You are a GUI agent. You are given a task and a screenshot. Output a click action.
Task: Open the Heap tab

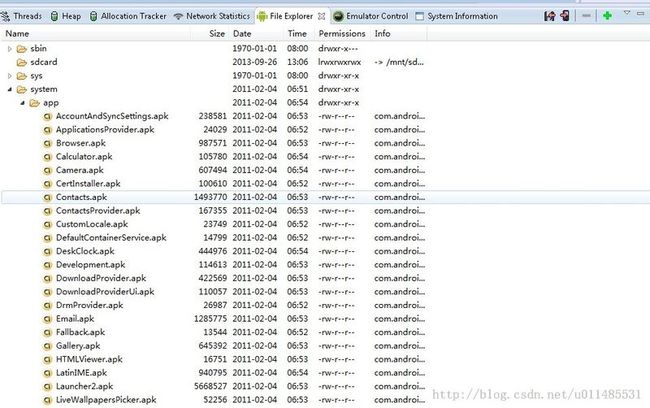click(x=65, y=16)
